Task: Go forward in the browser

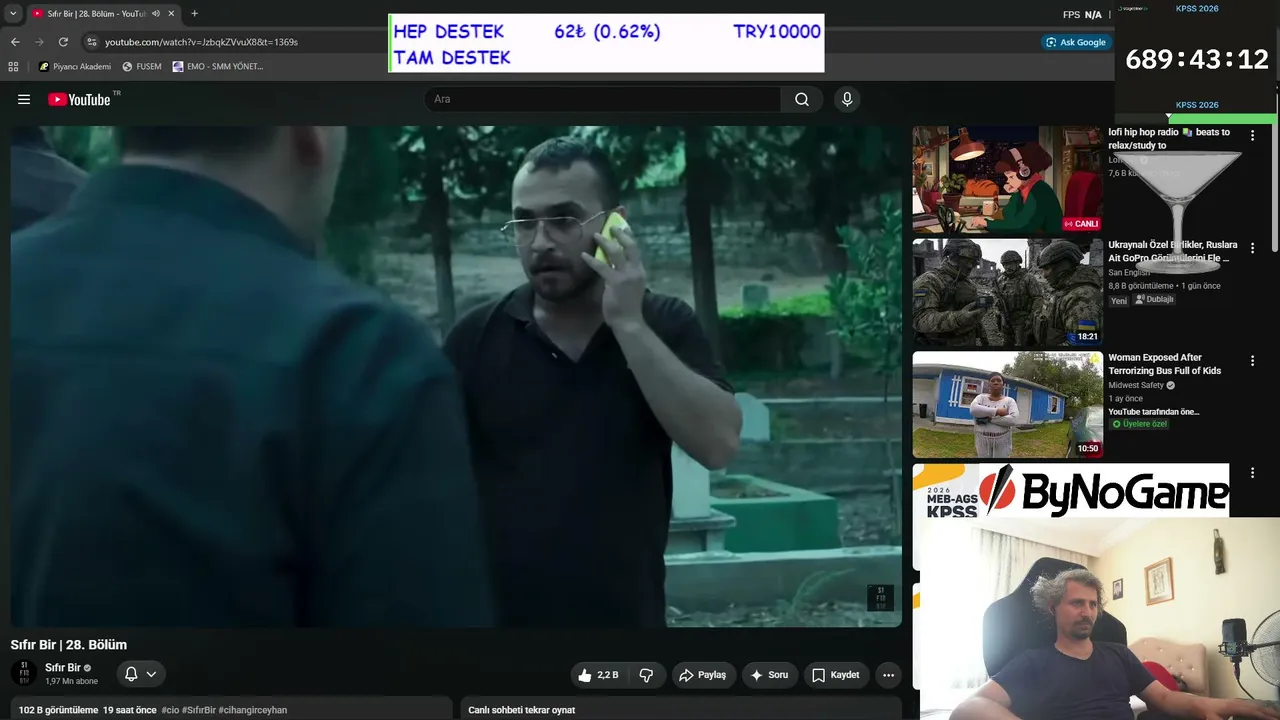Action: pos(39,42)
